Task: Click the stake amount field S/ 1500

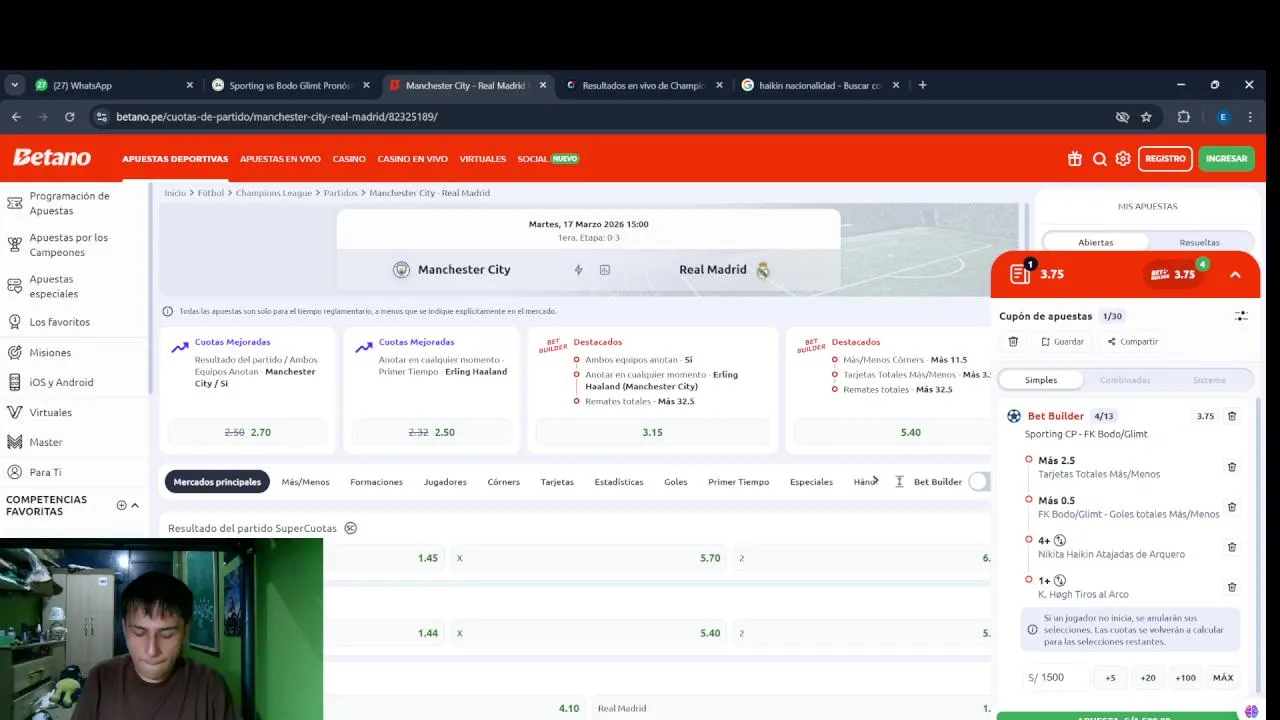Action: pyautogui.click(x=1056, y=678)
